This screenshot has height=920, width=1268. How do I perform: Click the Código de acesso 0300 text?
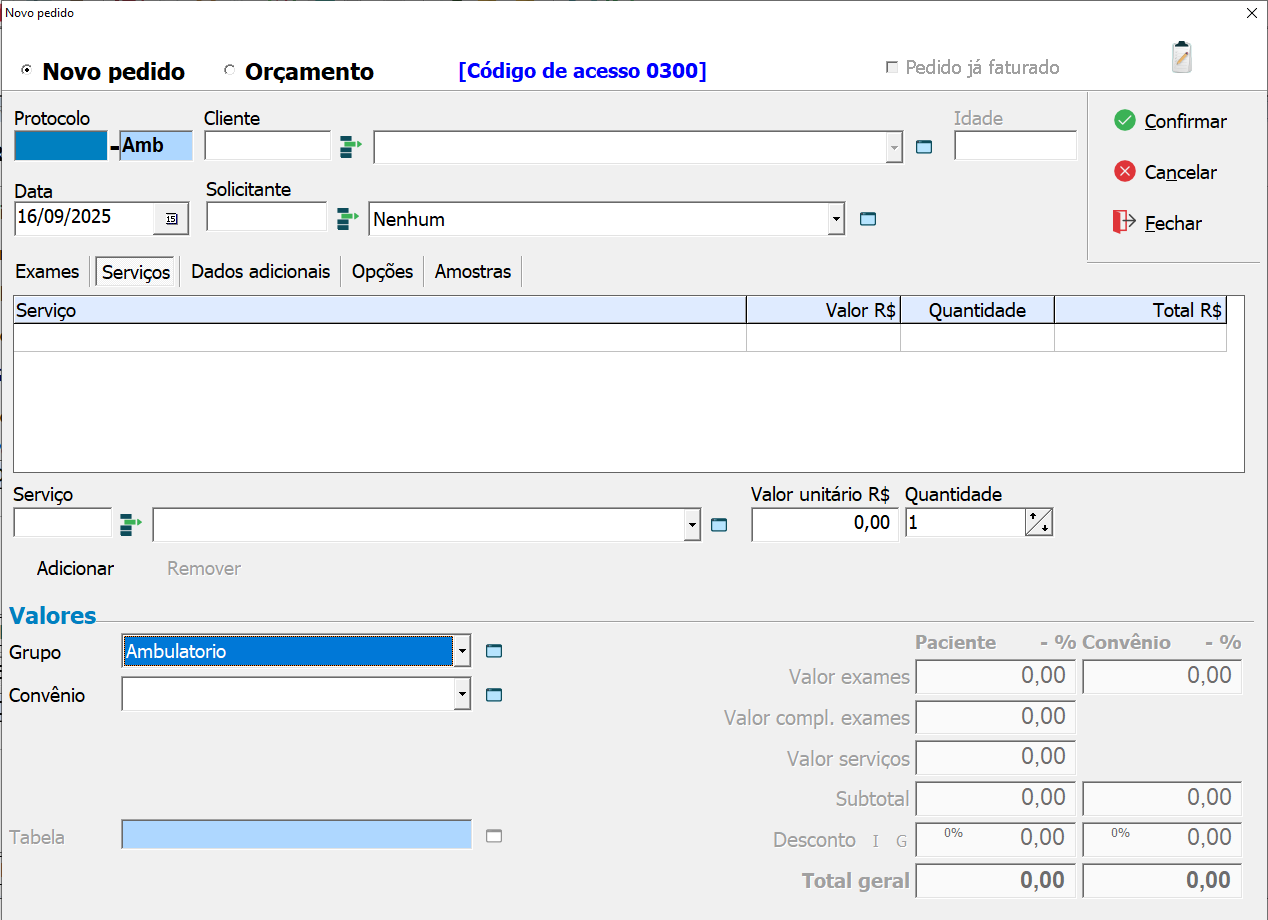[x=582, y=71]
